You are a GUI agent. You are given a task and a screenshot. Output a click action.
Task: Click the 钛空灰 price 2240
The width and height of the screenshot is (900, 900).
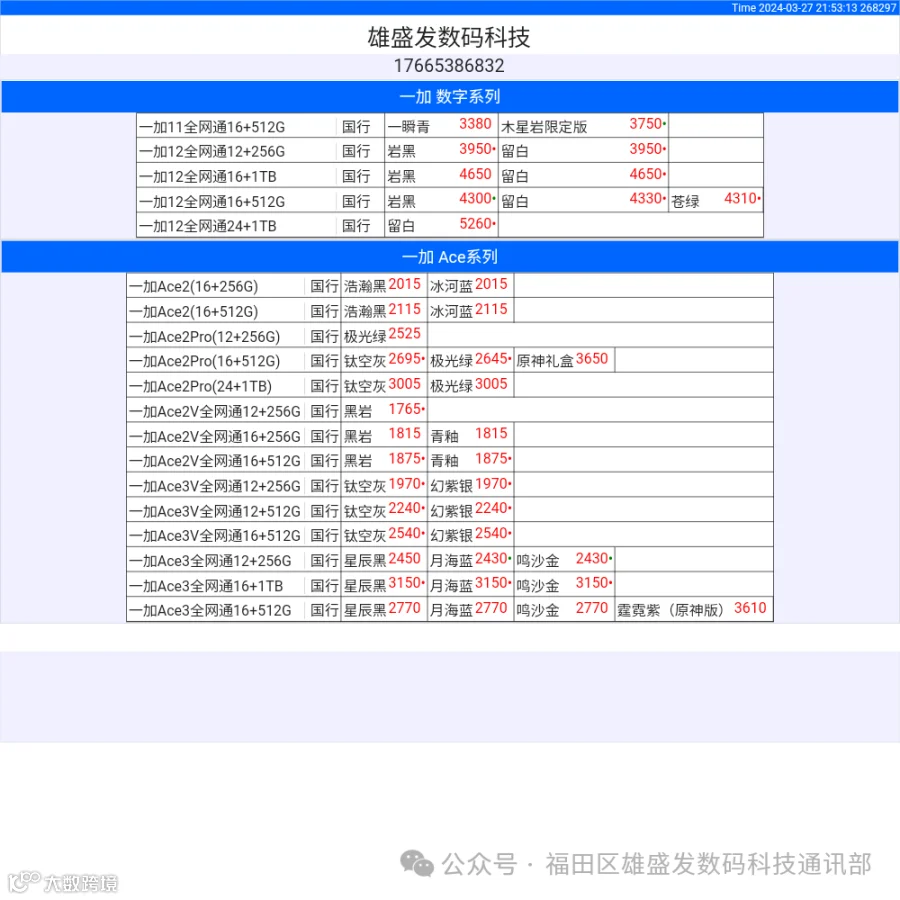point(405,508)
